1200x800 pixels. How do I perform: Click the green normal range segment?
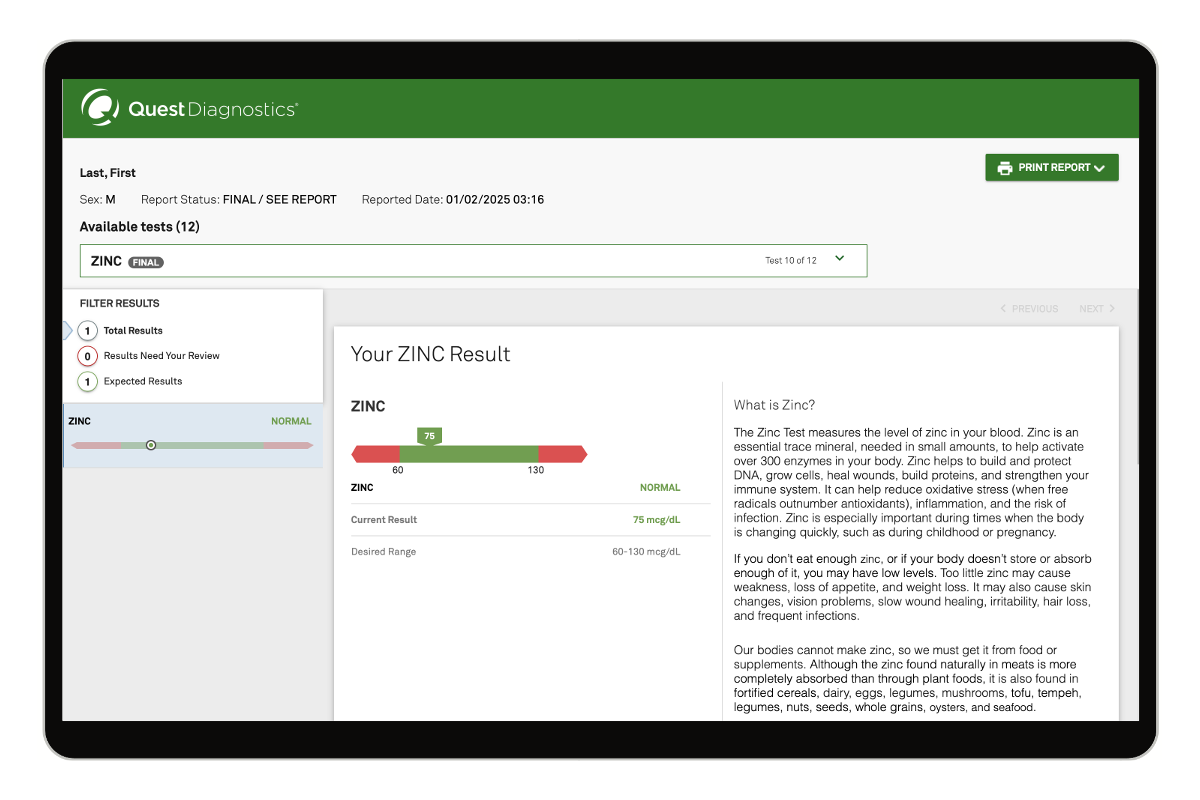[468, 455]
